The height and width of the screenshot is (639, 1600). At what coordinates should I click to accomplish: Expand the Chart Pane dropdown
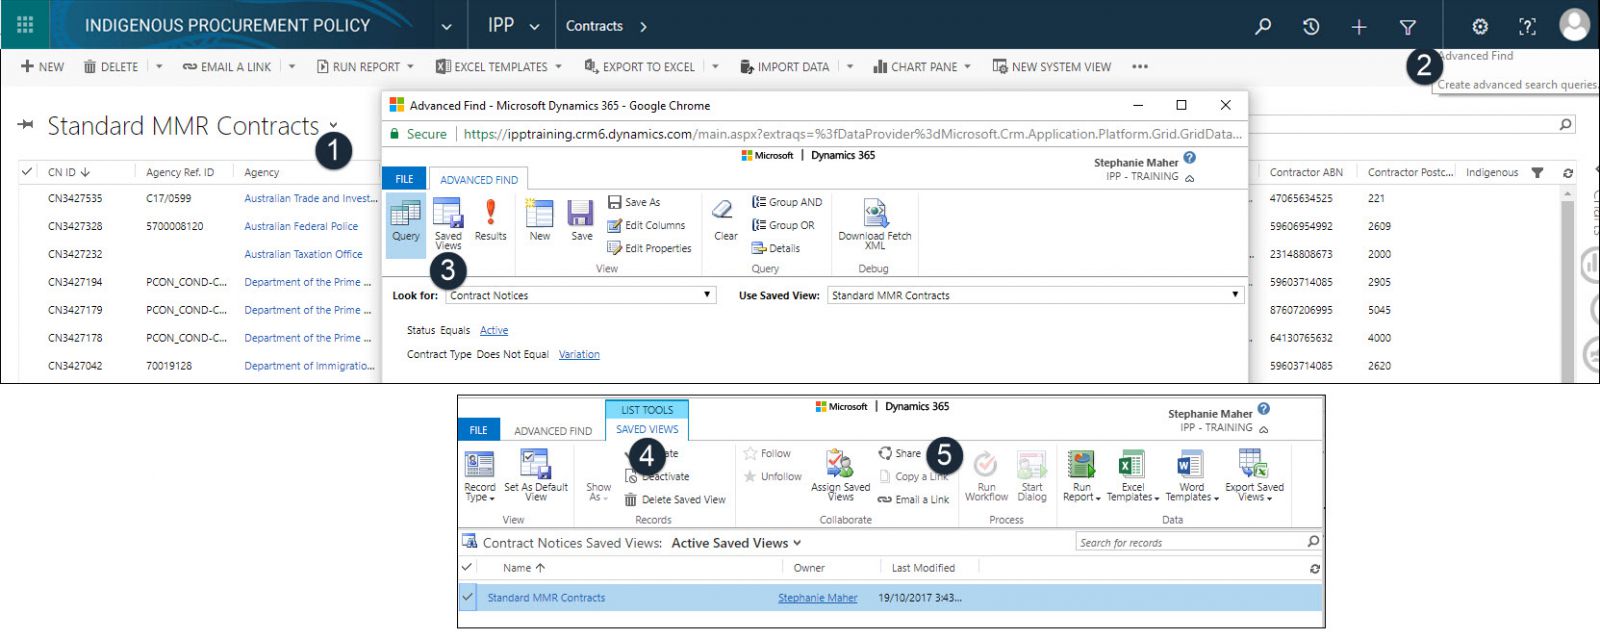pyautogui.click(x=967, y=67)
